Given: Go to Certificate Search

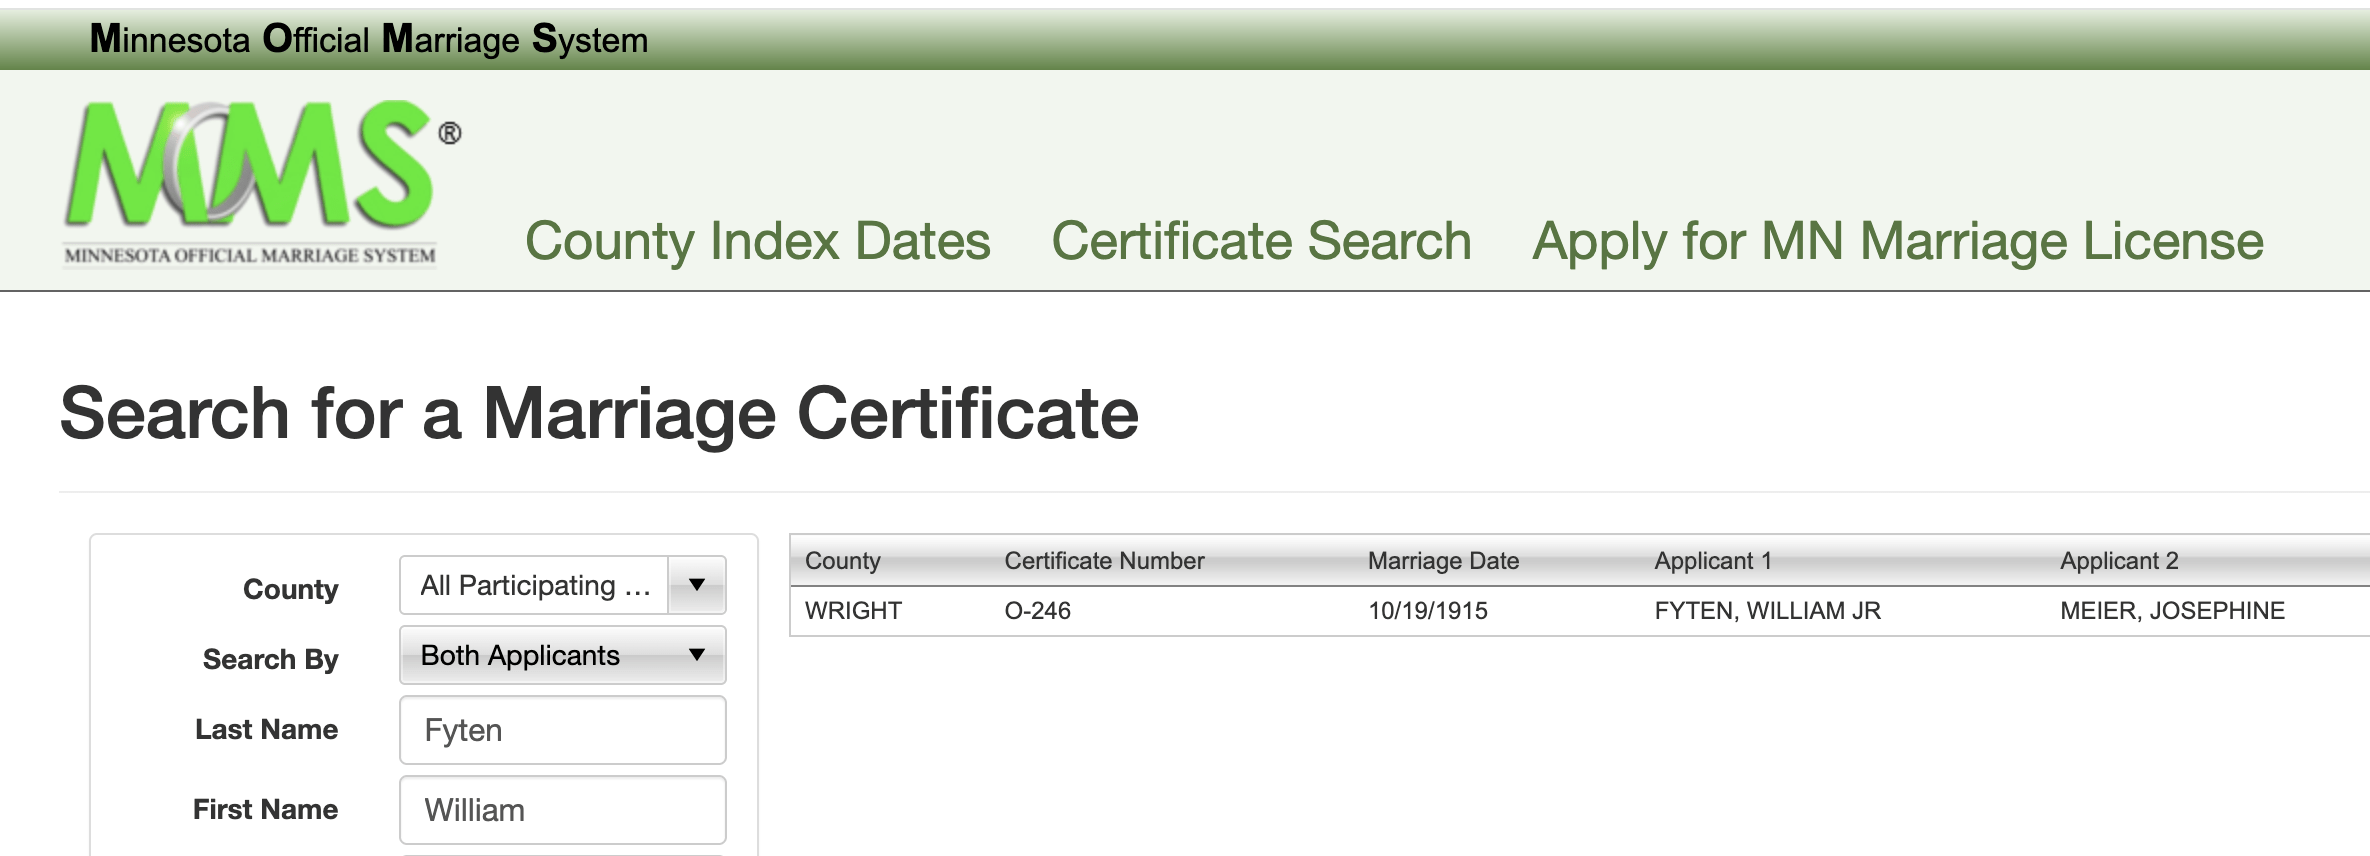Looking at the screenshot, I should (x=1261, y=242).
